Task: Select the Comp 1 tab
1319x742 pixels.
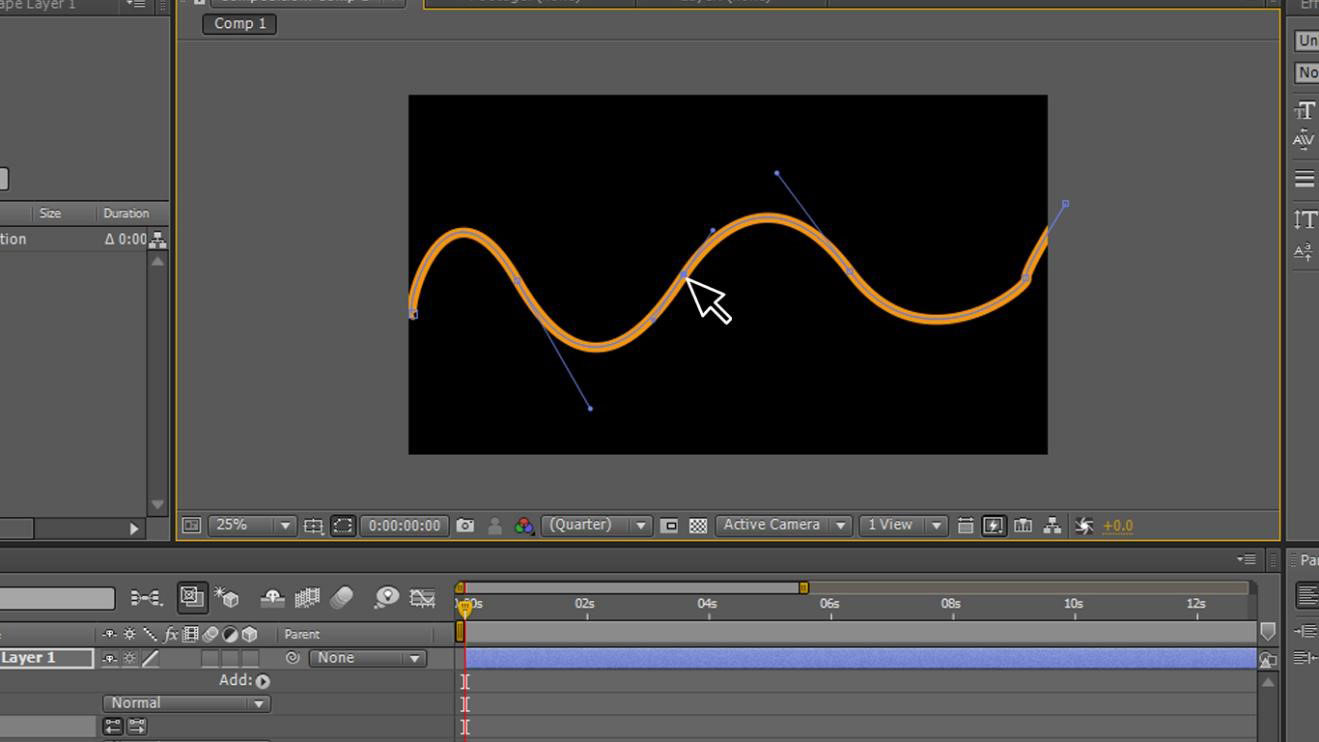Action: (x=239, y=23)
